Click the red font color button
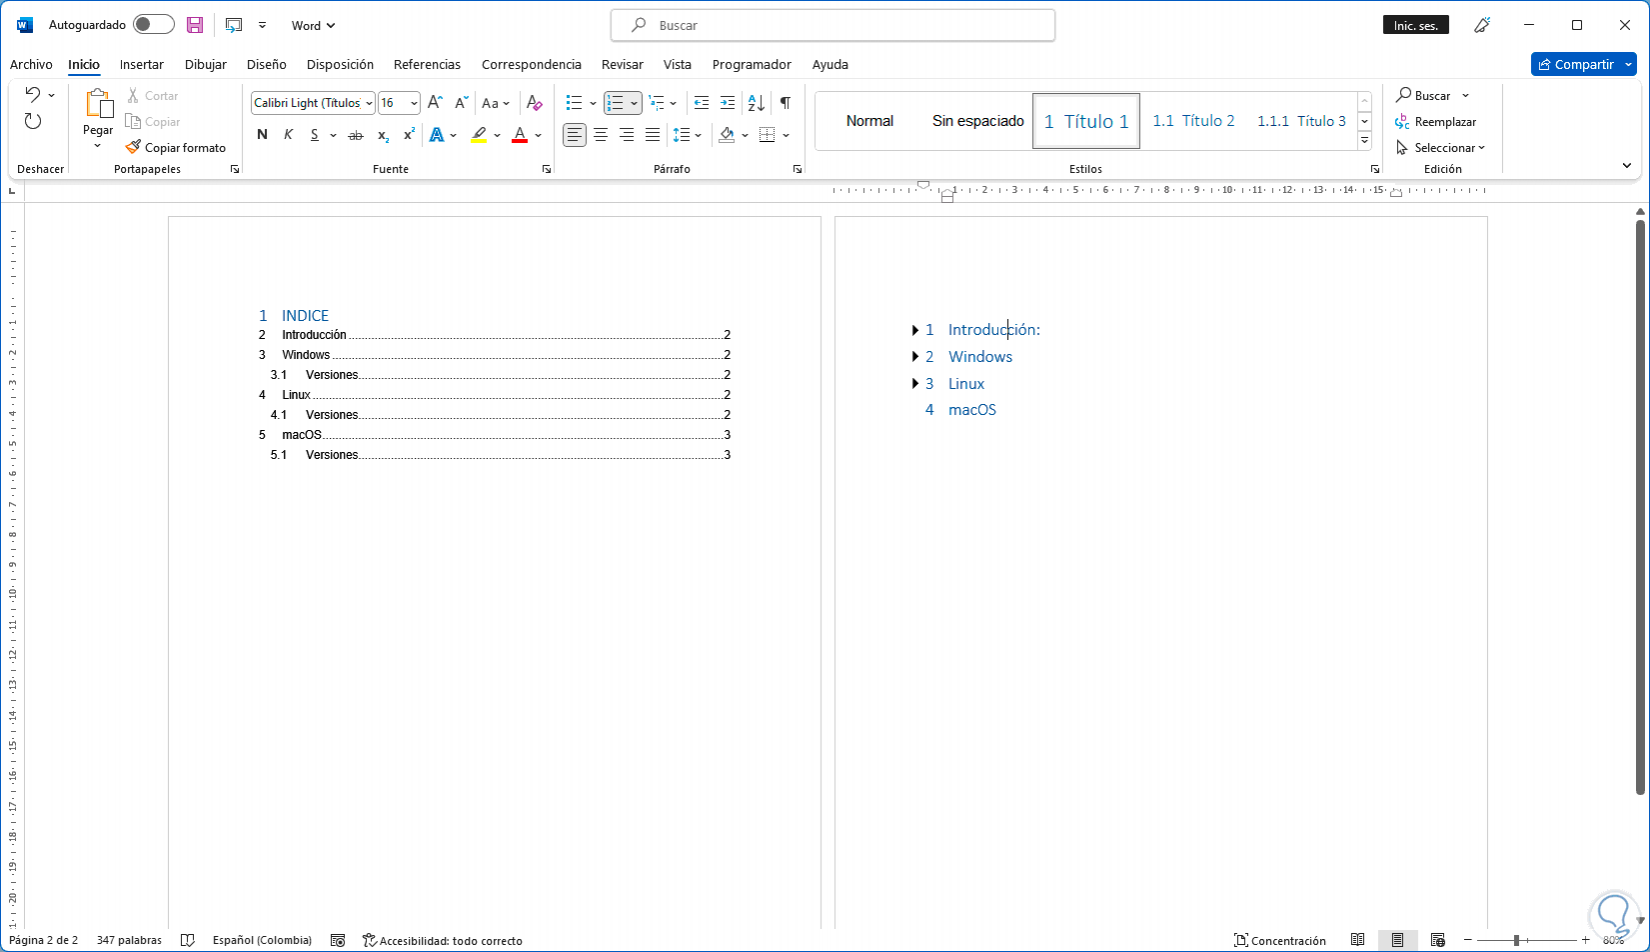The height and width of the screenshot is (952, 1650). [x=519, y=135]
